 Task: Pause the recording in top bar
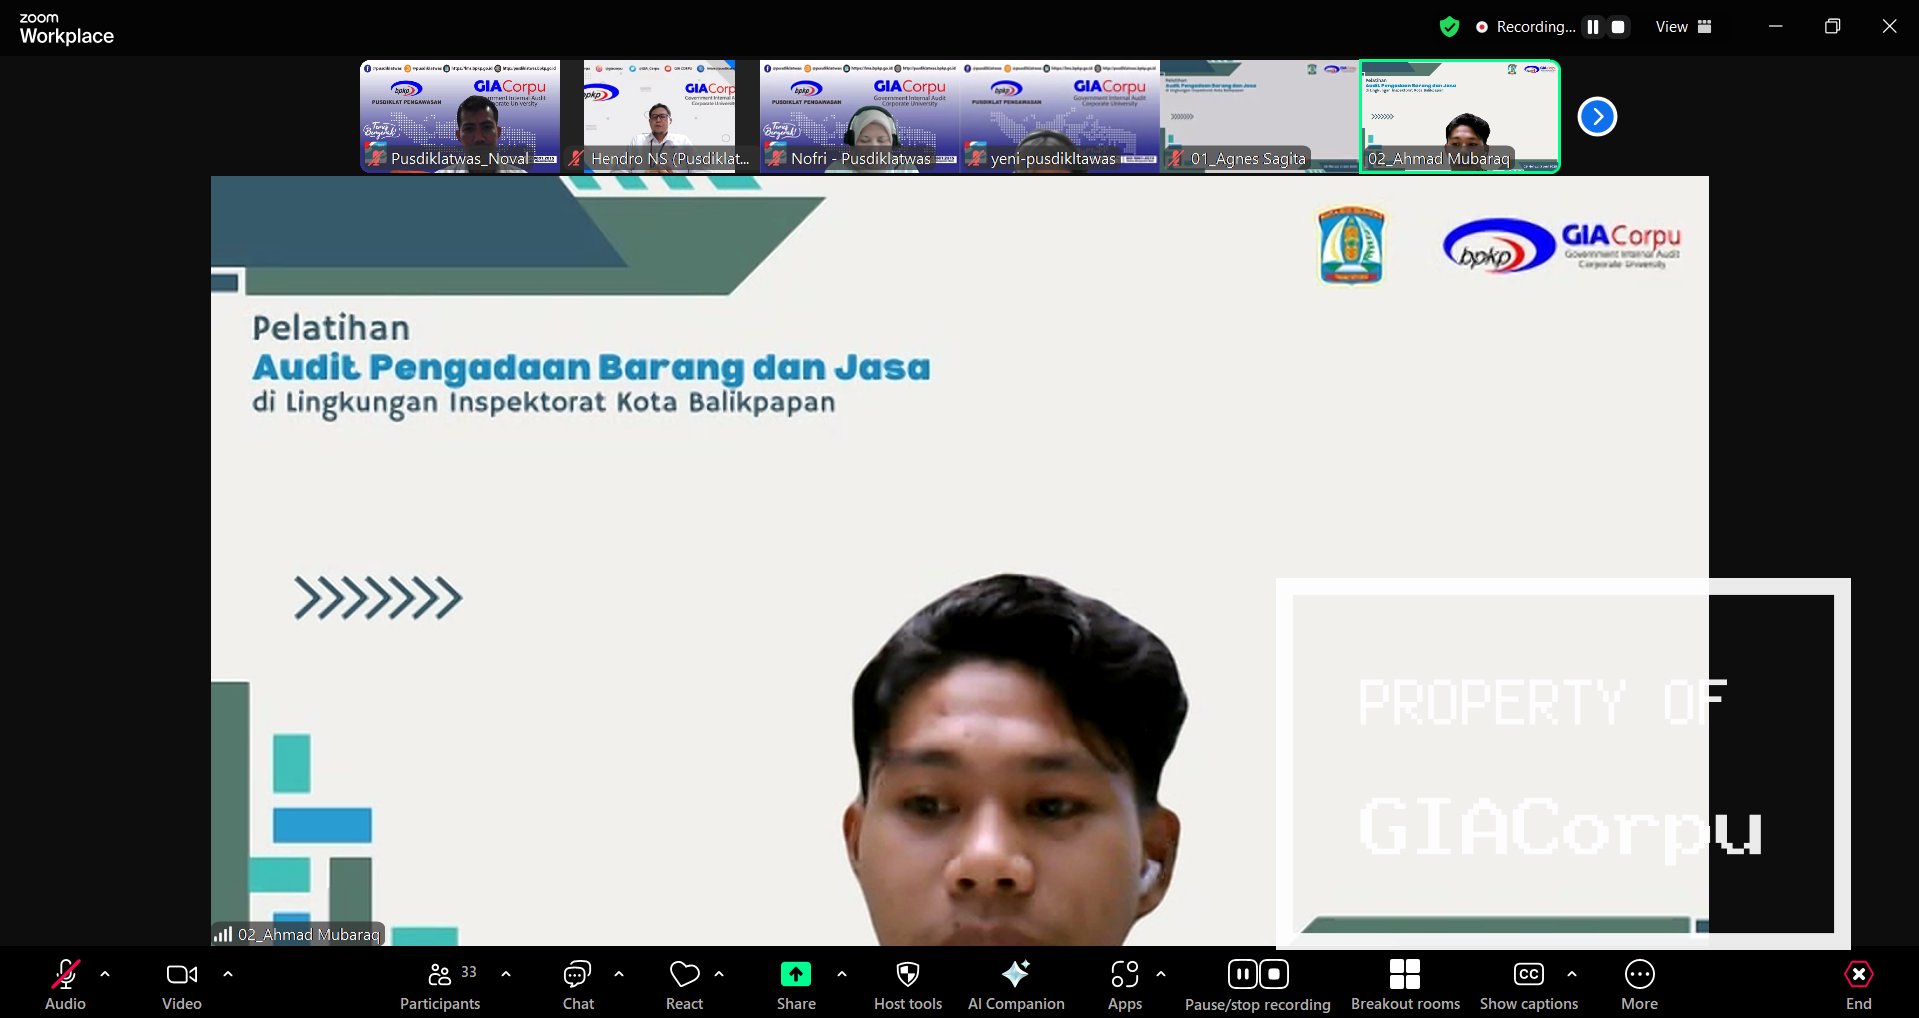click(x=1593, y=27)
